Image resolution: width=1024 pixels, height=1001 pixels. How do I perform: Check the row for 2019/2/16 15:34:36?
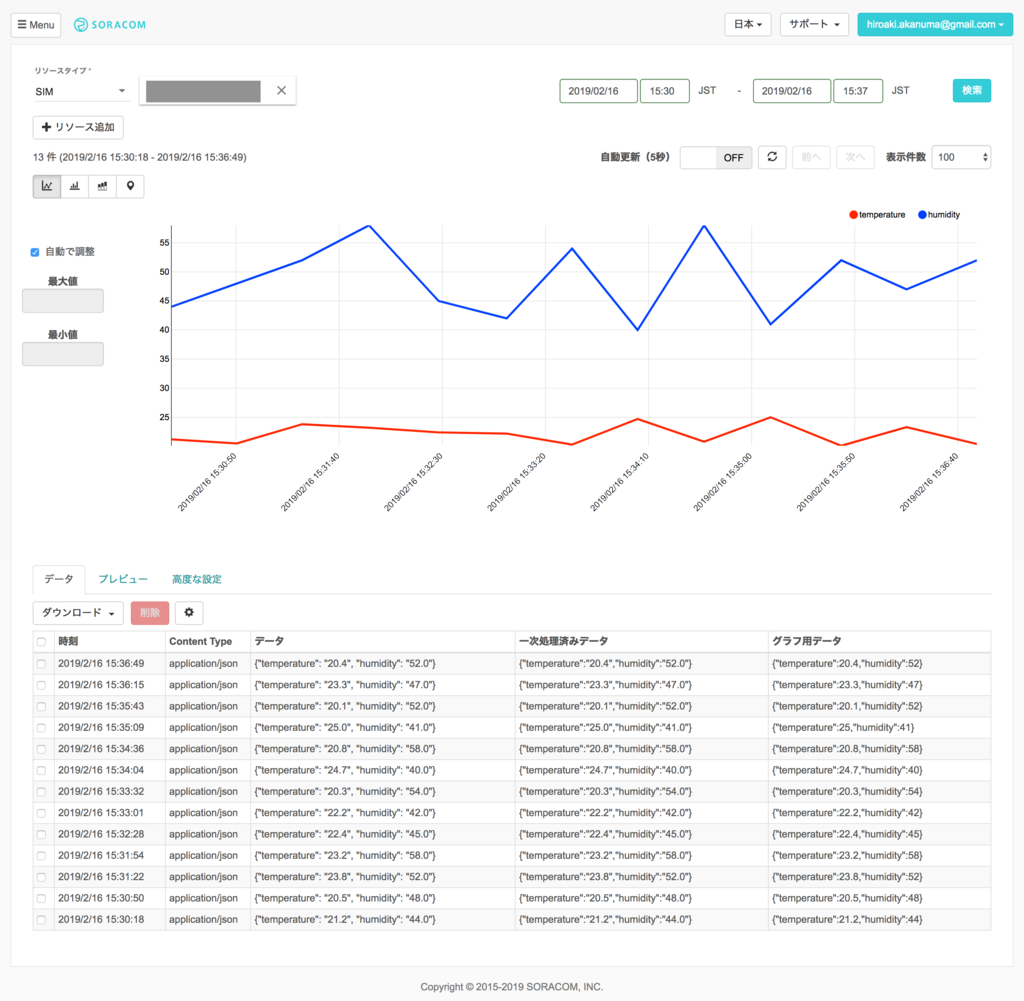(x=42, y=749)
